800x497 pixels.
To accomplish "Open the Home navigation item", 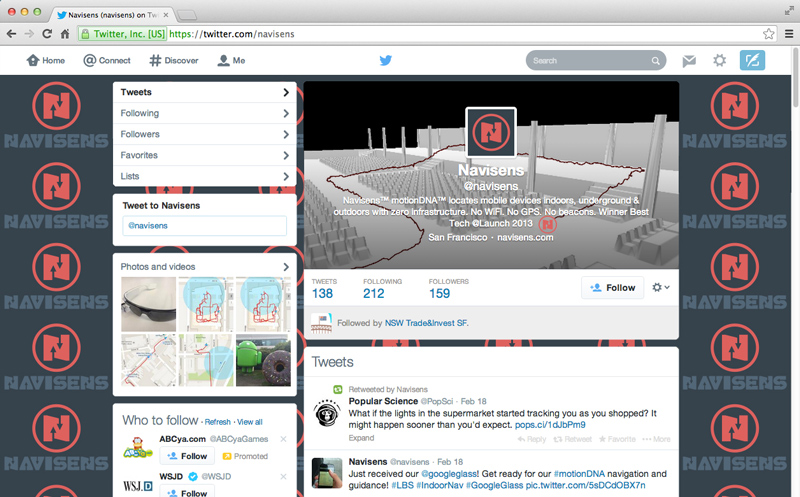I will (45, 60).
